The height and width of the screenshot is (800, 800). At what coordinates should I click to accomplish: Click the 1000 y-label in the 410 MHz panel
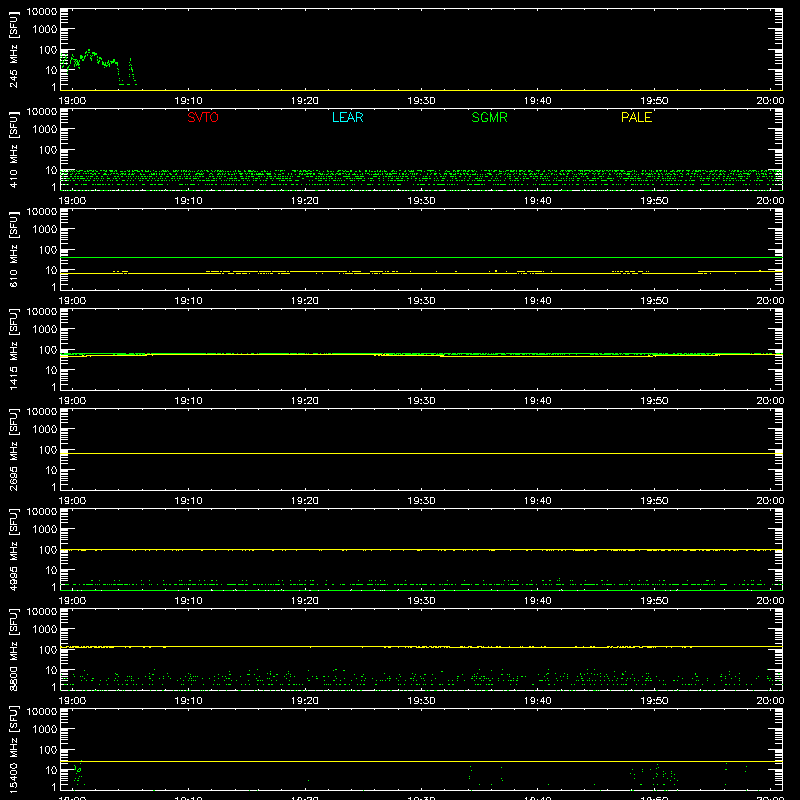point(45,130)
